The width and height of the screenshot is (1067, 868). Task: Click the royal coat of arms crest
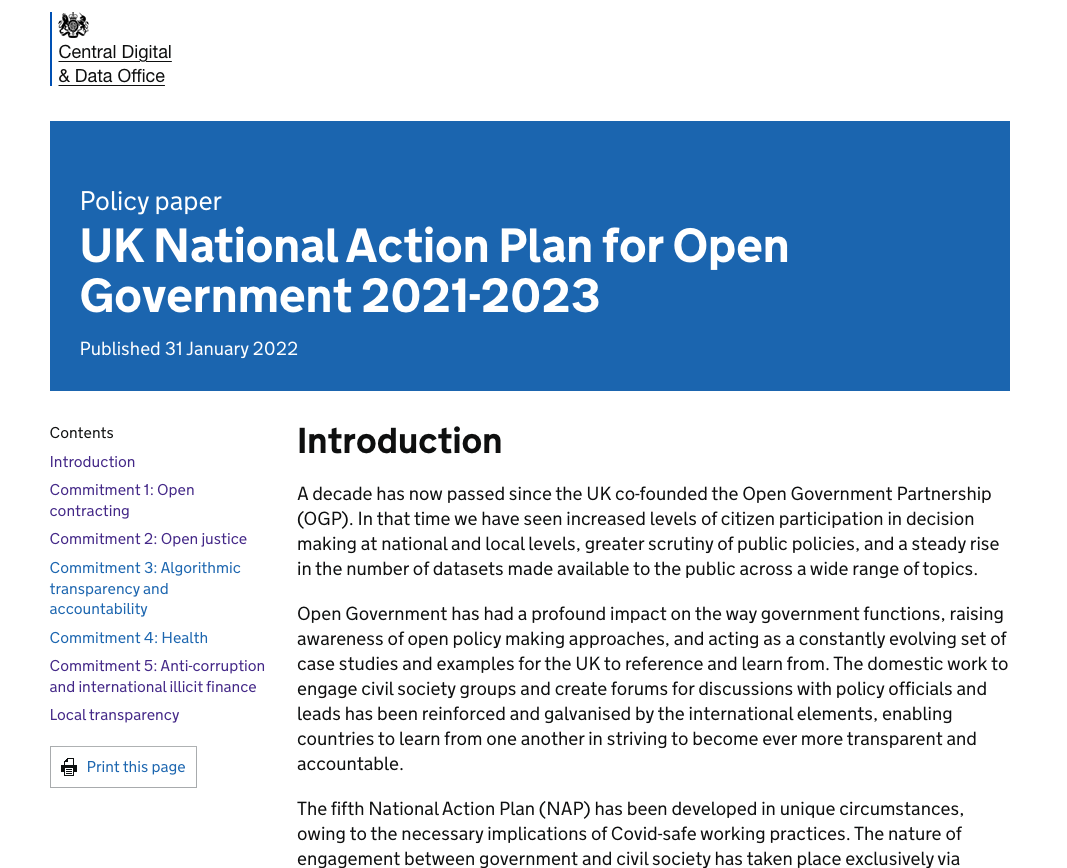(x=73, y=26)
